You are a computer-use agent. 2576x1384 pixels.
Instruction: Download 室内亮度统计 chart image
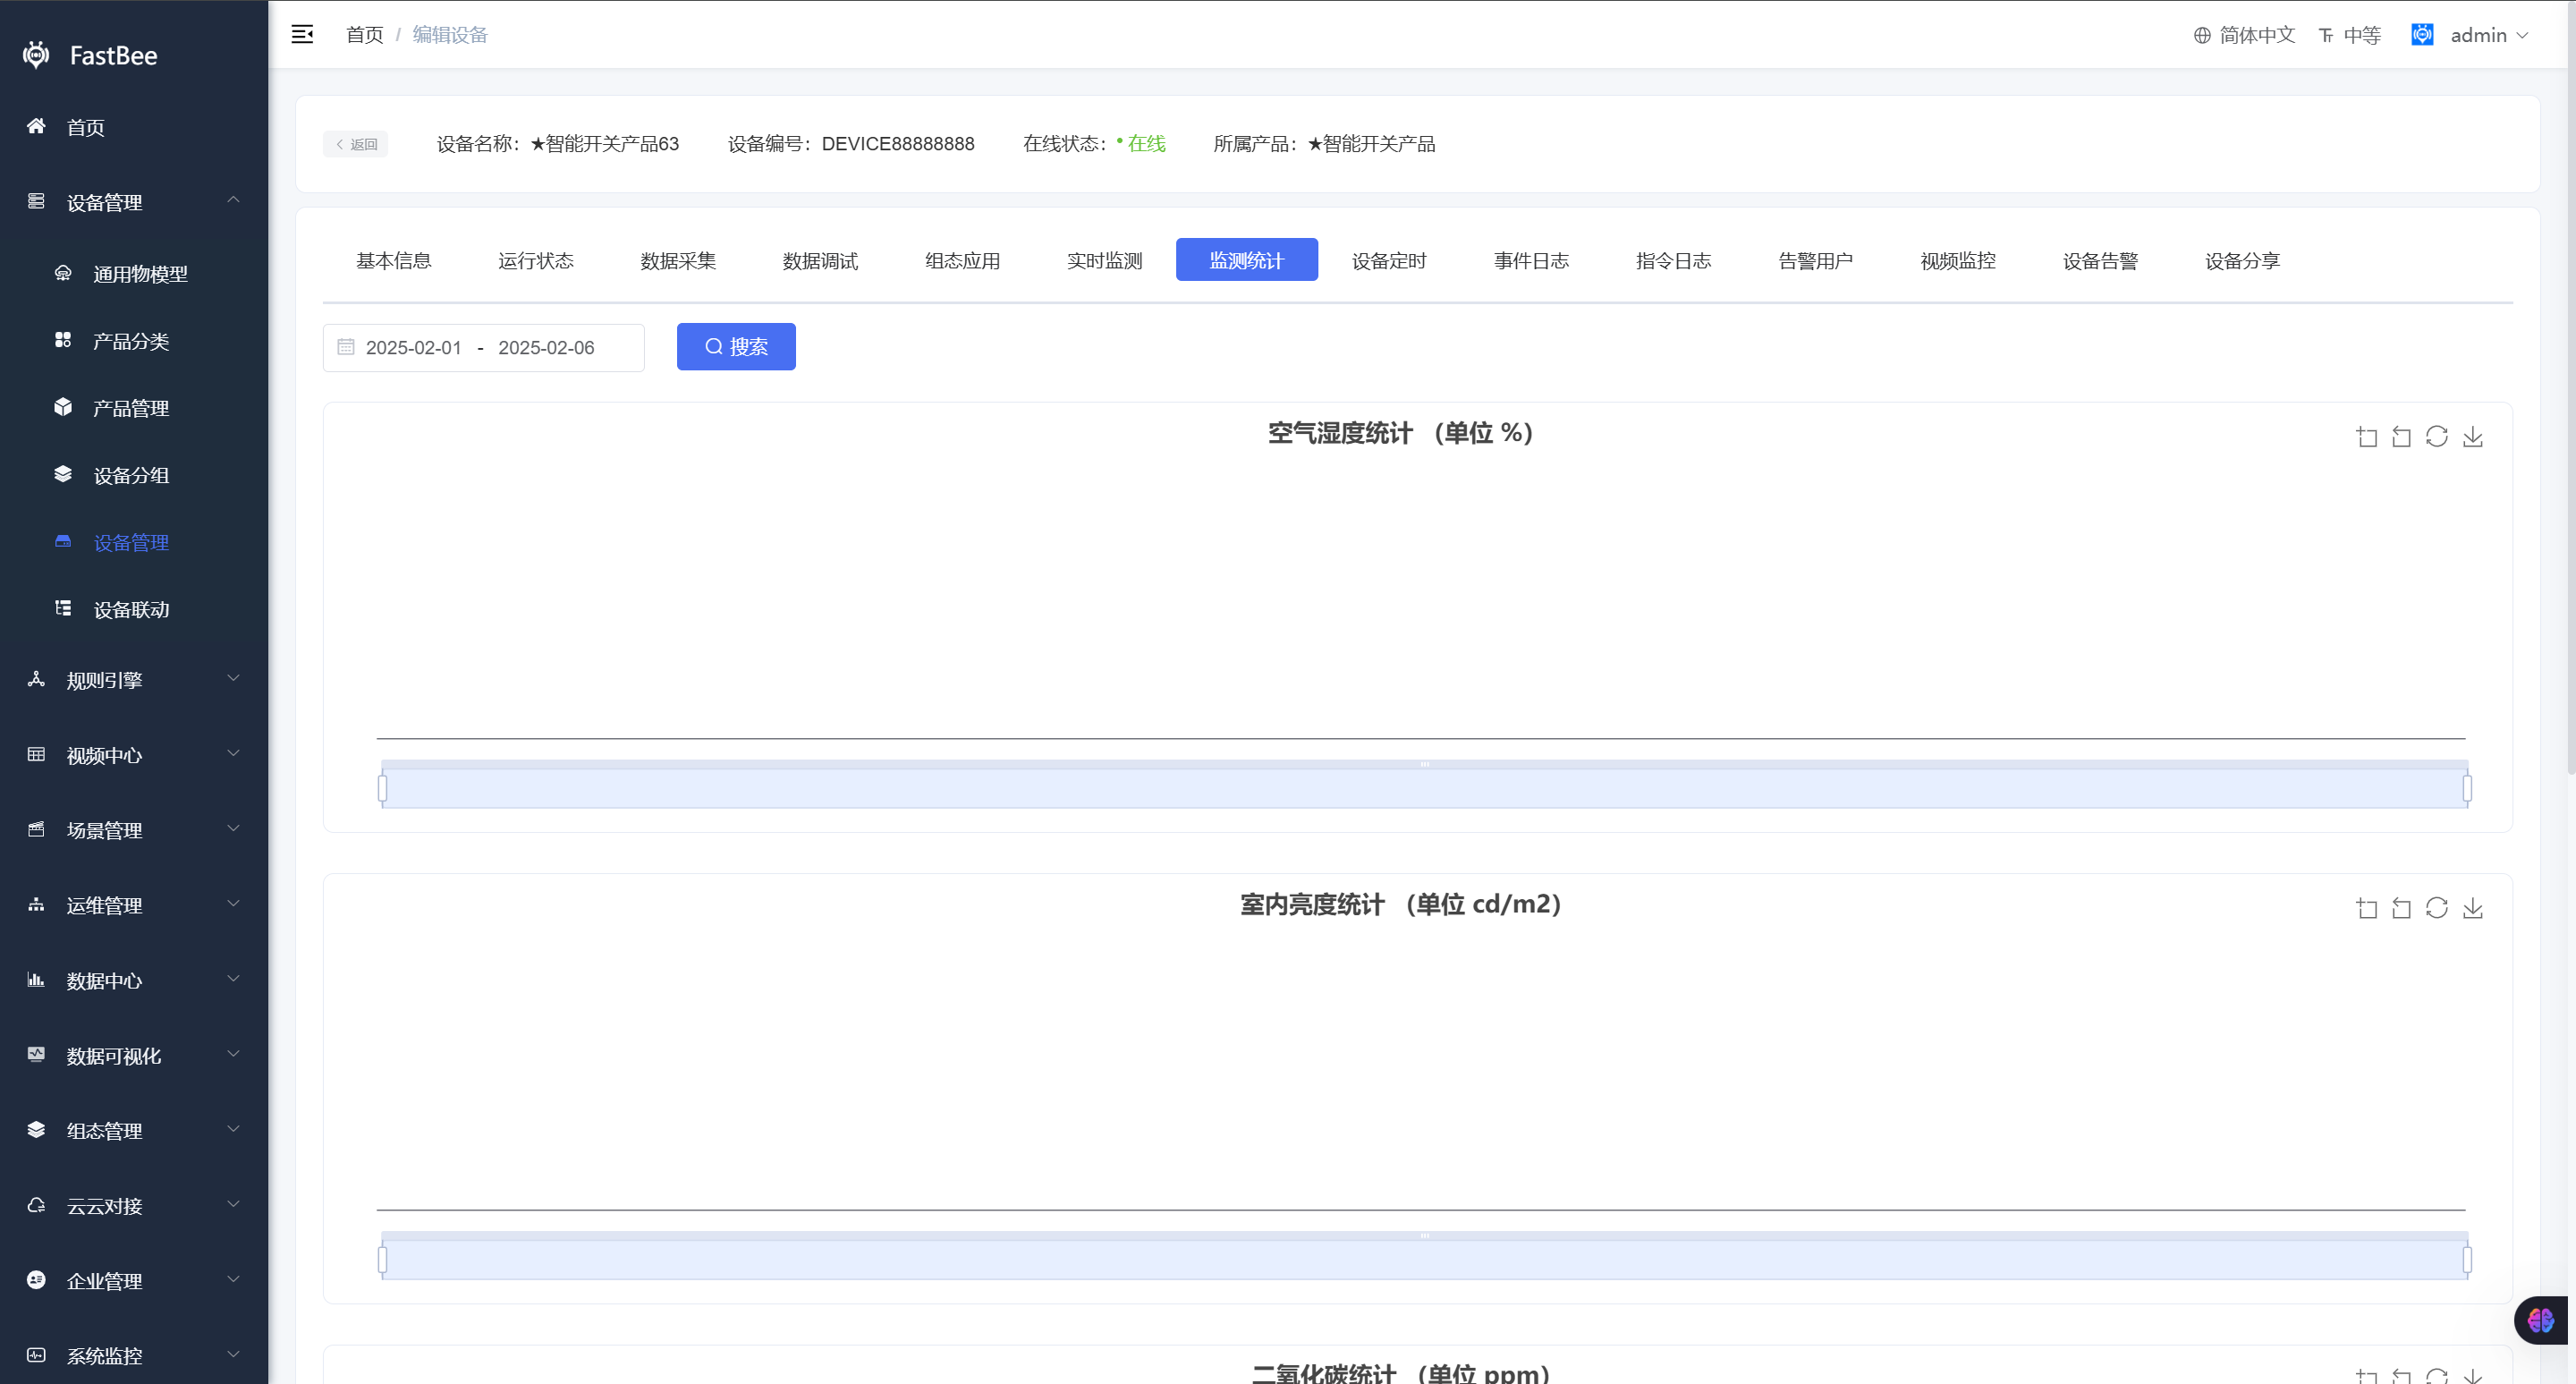coord(2473,908)
